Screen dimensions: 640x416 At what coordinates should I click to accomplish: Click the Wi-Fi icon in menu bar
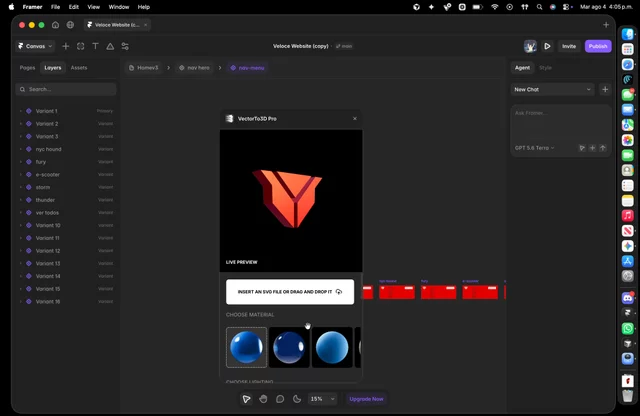tap(495, 7)
